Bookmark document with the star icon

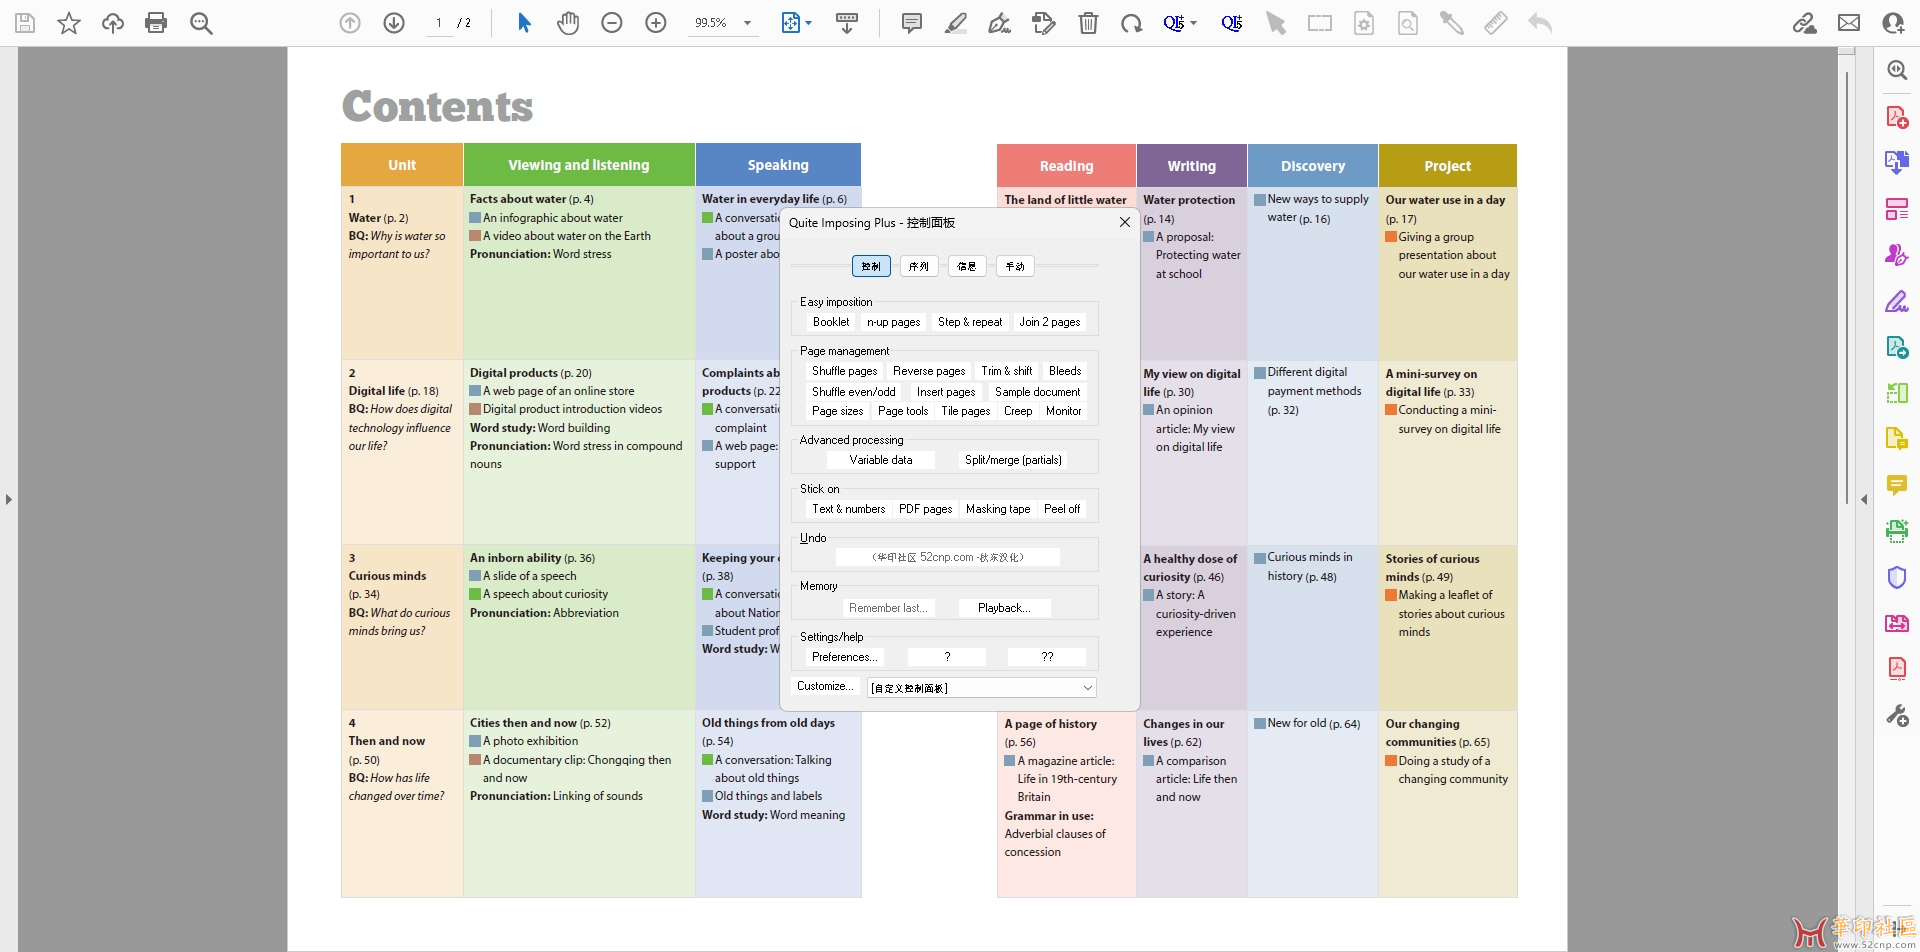point(69,23)
